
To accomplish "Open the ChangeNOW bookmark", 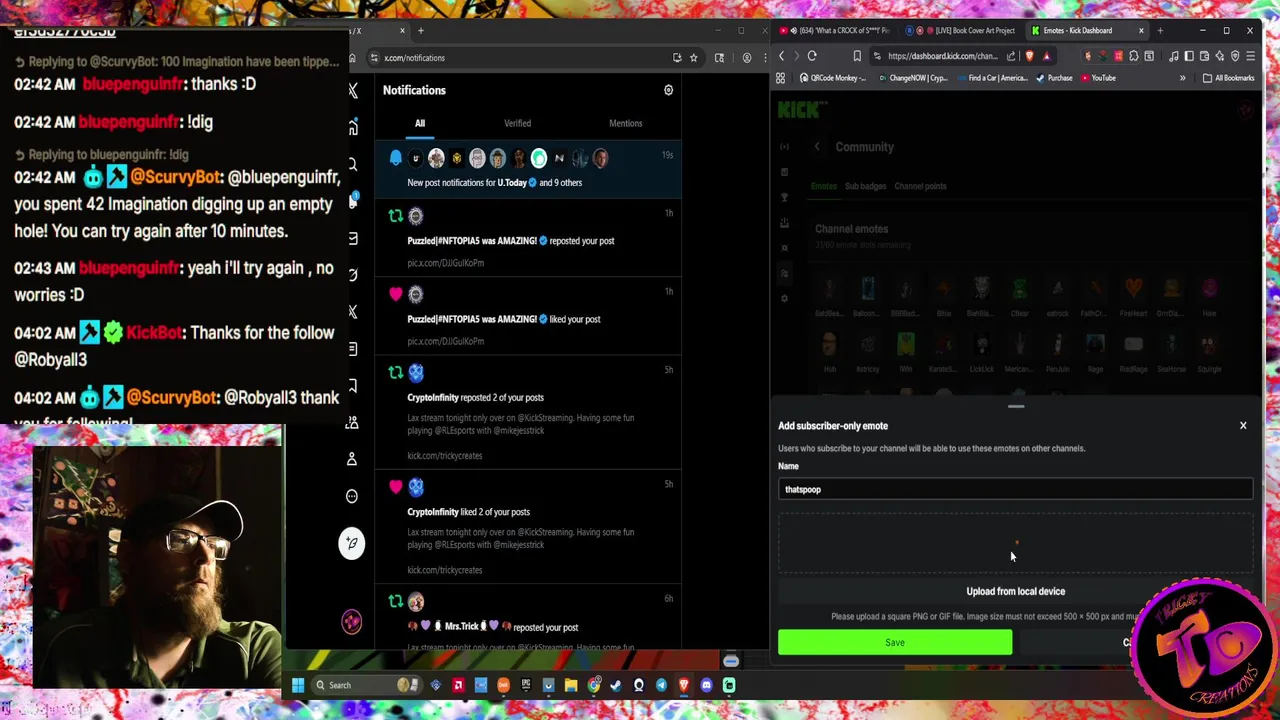I will (x=912, y=78).
